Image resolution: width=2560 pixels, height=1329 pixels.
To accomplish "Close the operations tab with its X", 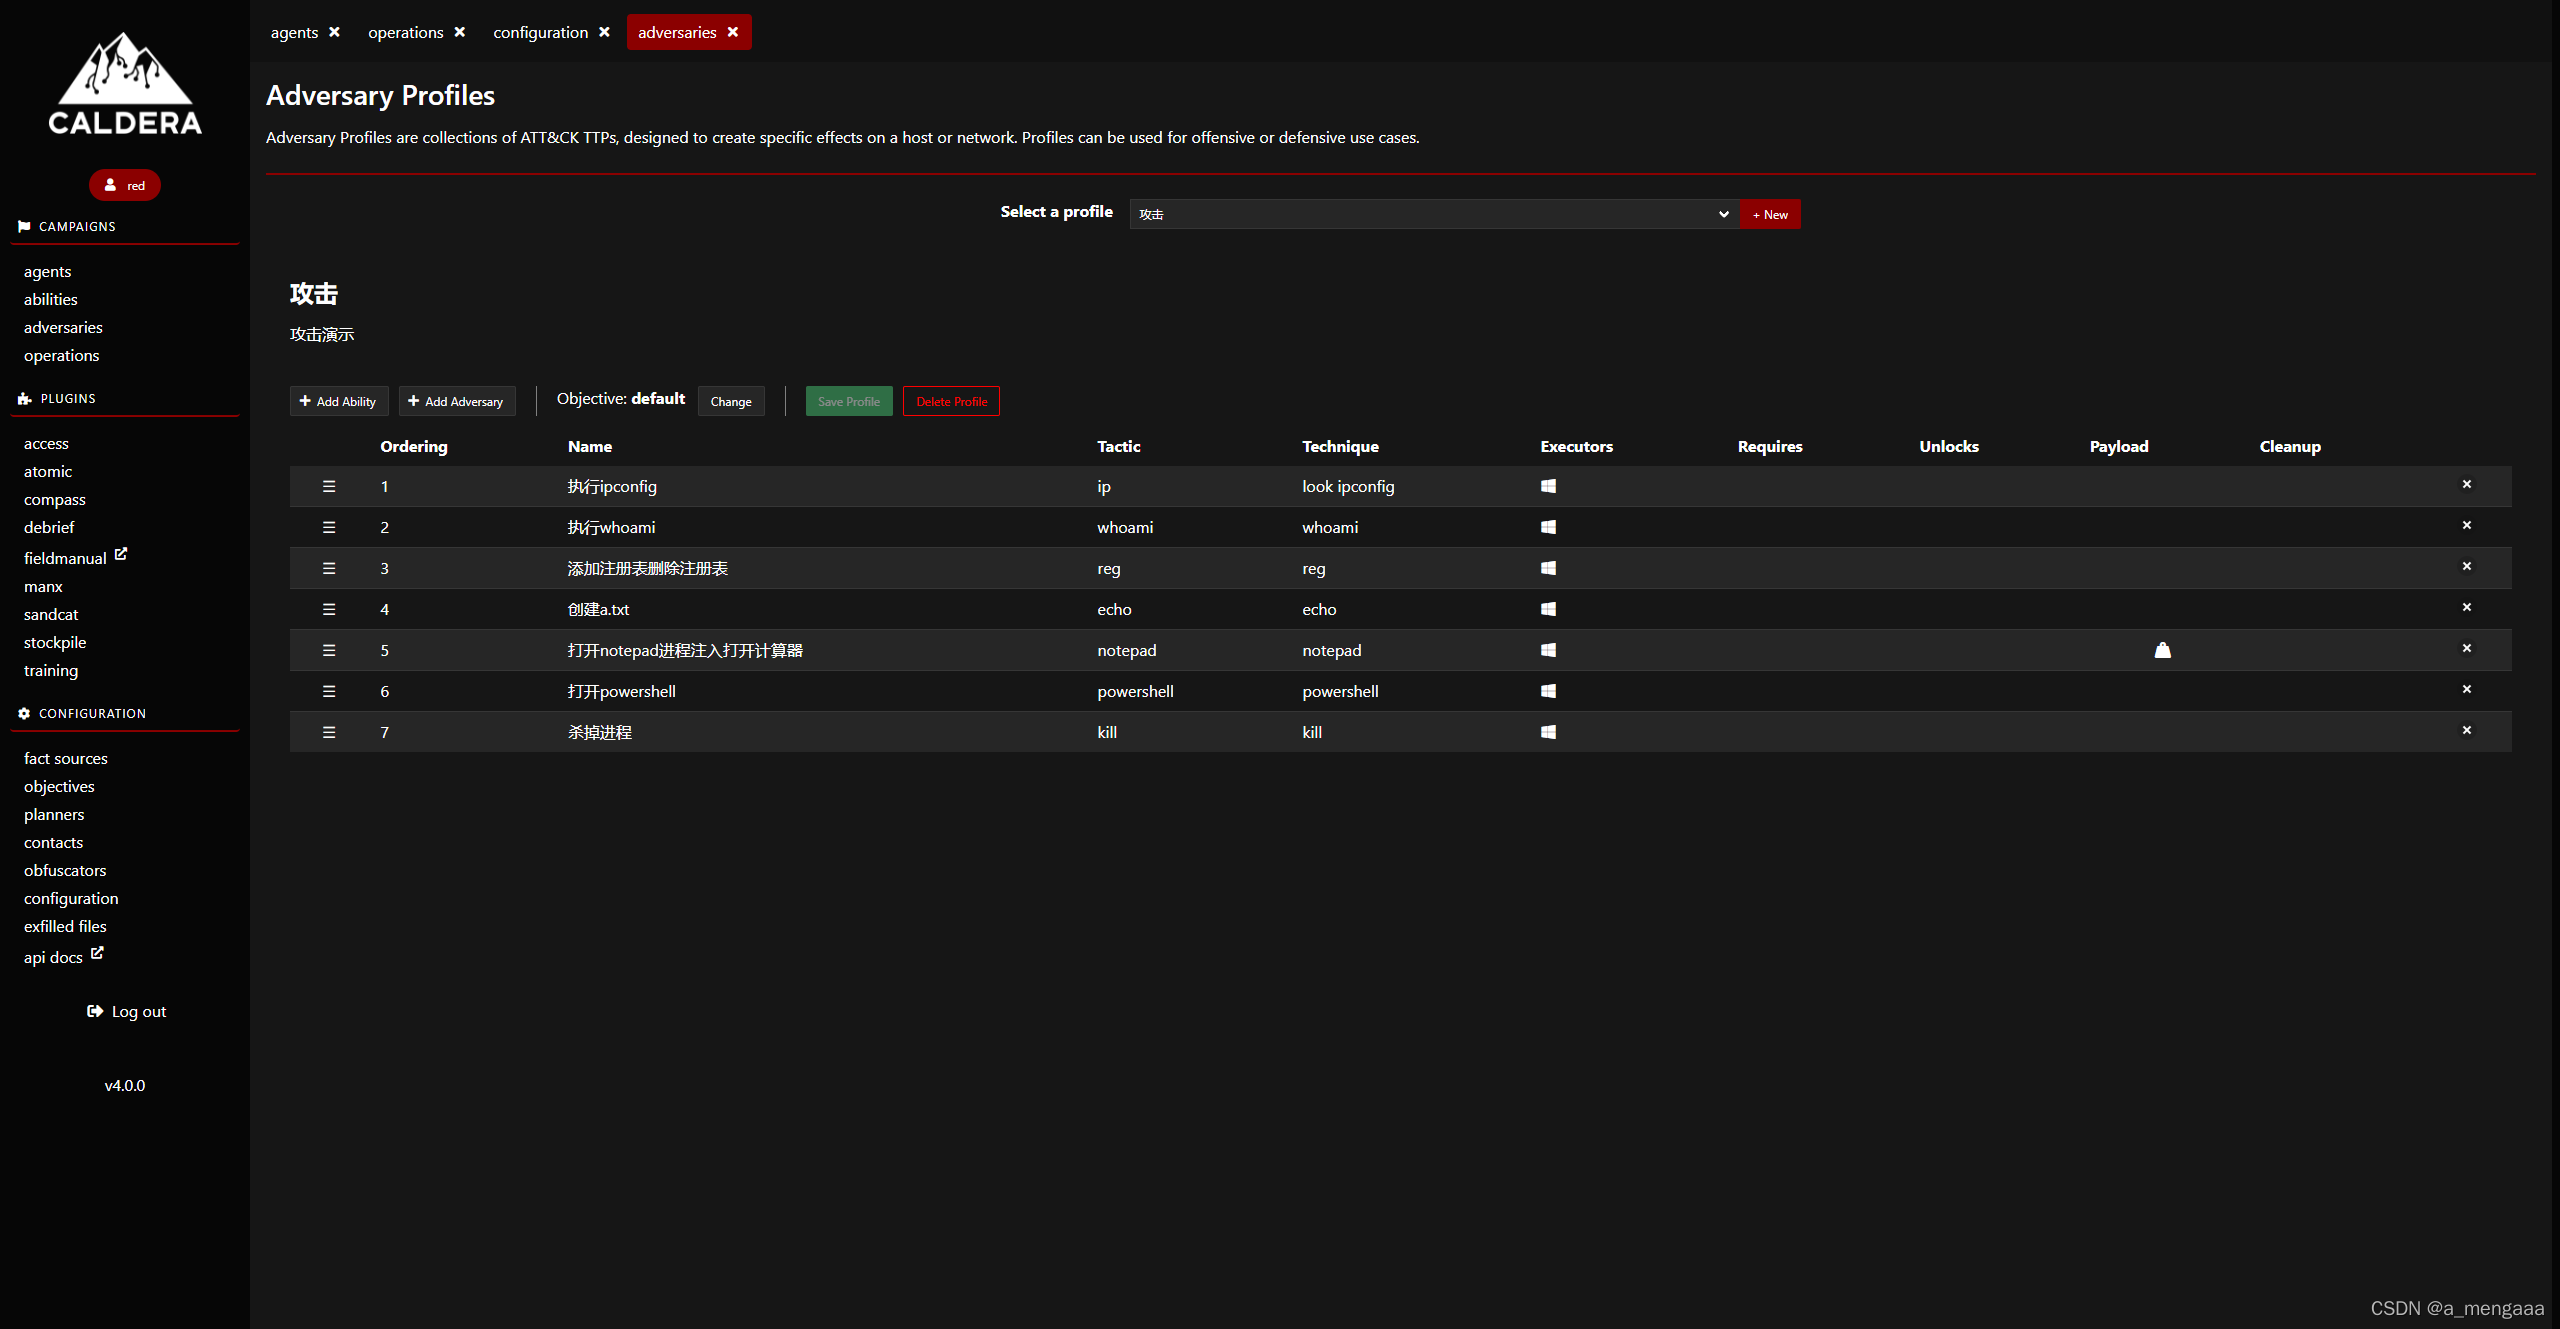I will click(x=460, y=32).
